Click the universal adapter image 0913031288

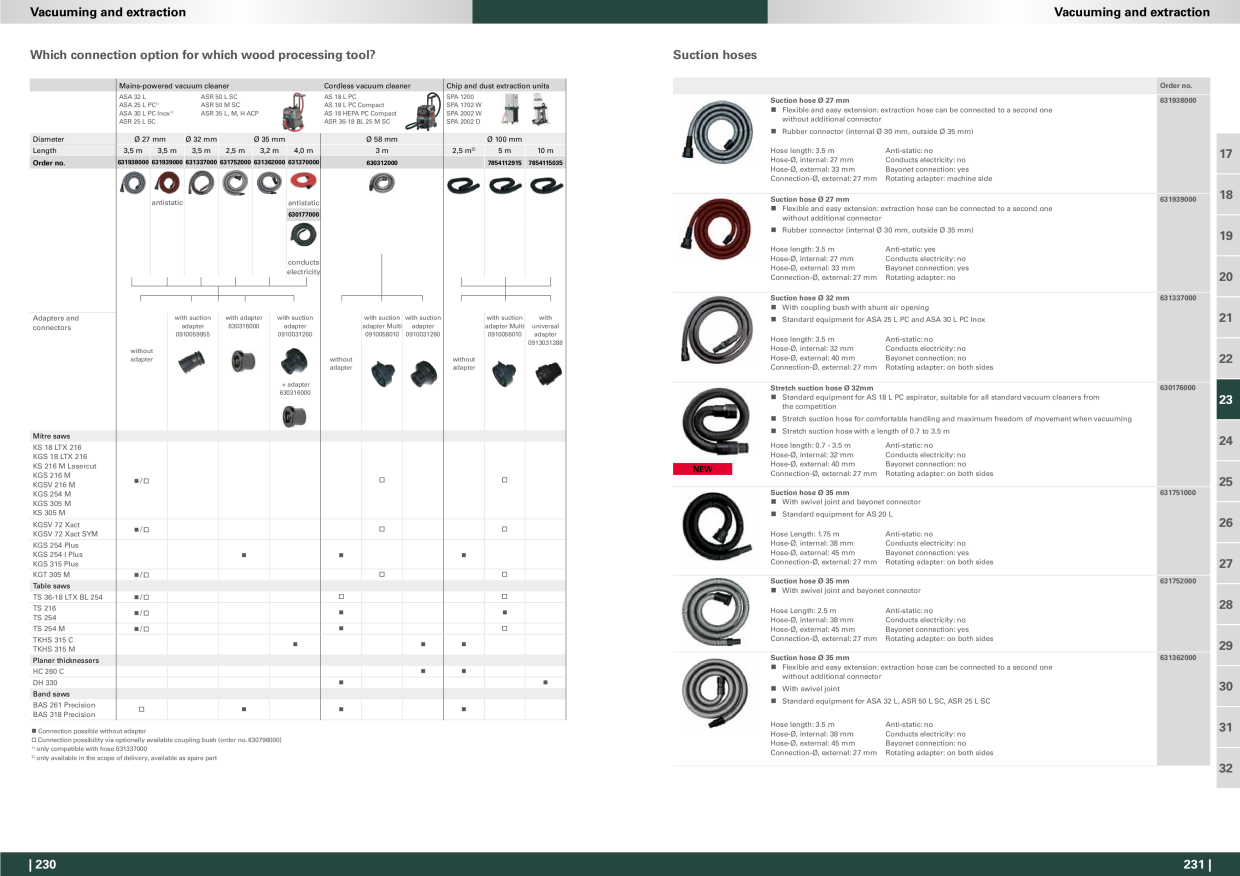pos(545,374)
